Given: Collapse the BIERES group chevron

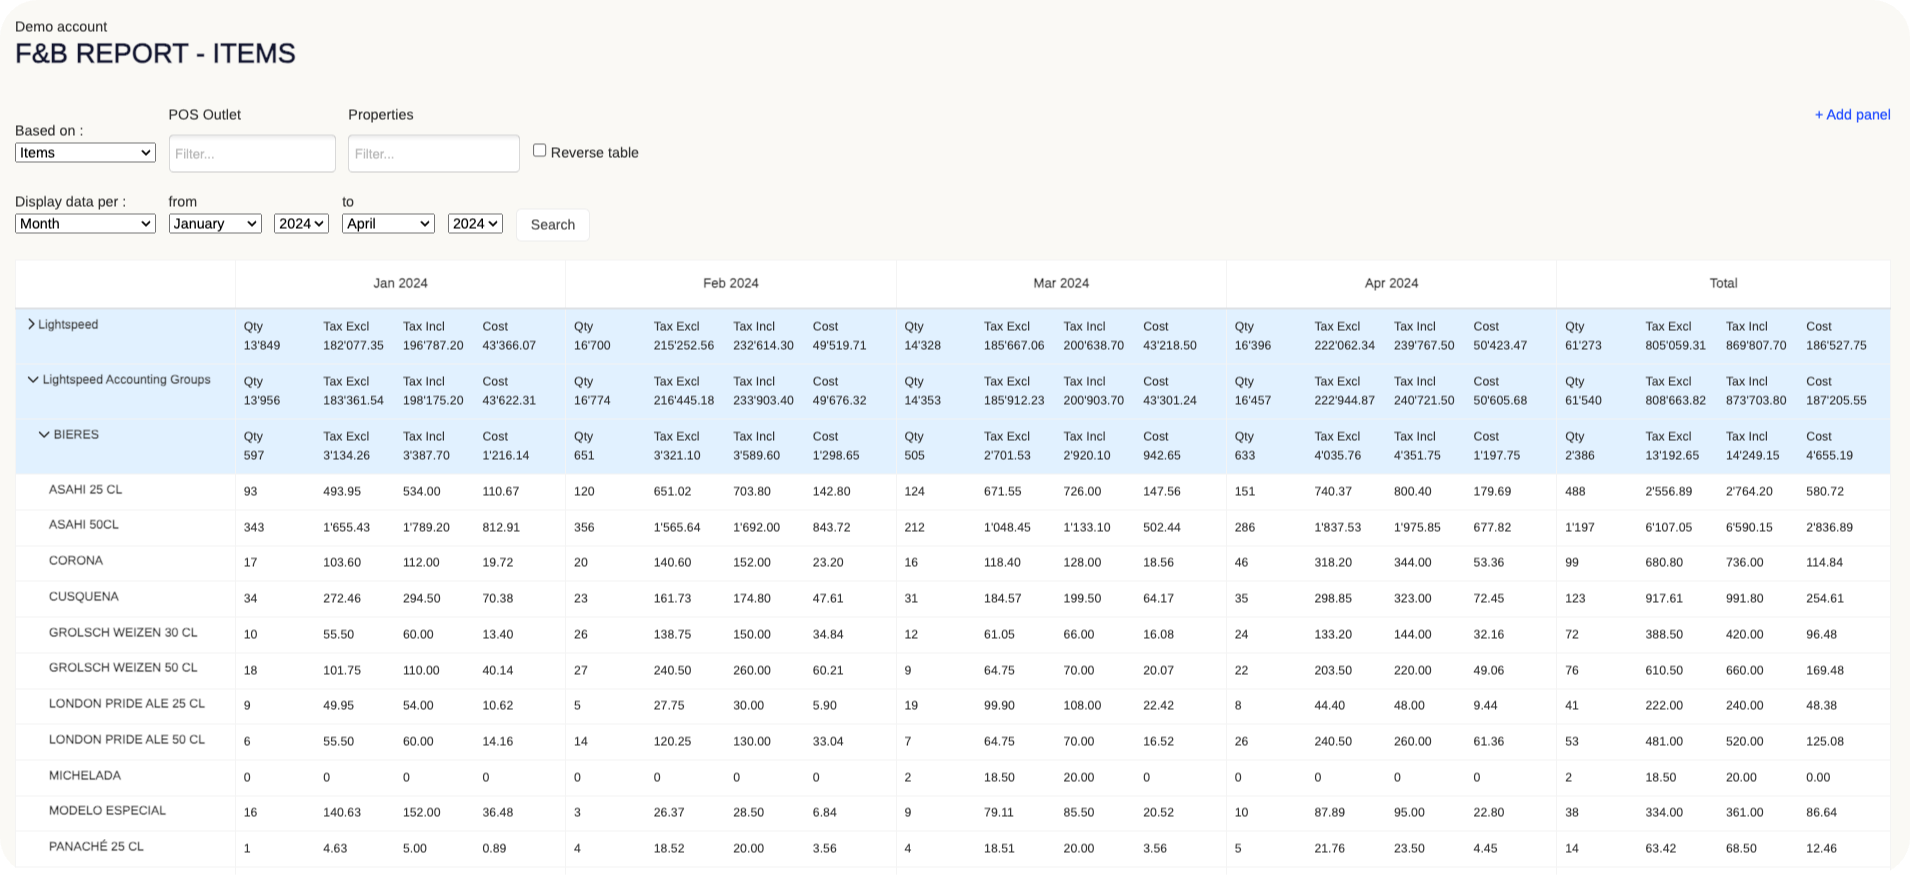Looking at the screenshot, I should pos(44,435).
